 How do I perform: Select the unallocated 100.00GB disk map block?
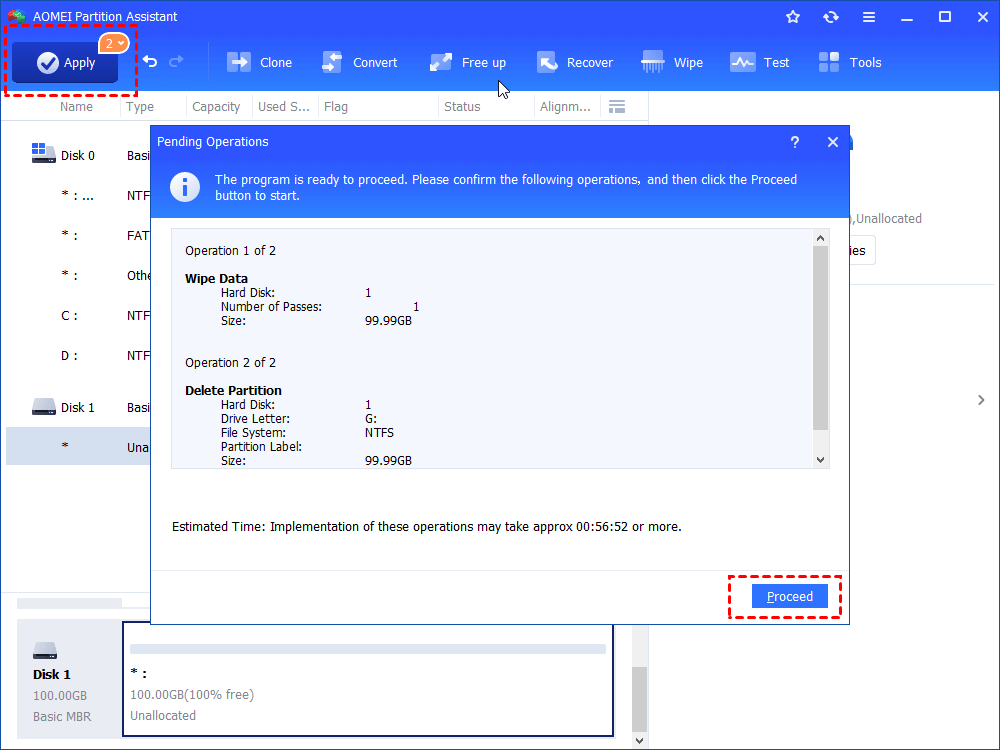[x=368, y=680]
